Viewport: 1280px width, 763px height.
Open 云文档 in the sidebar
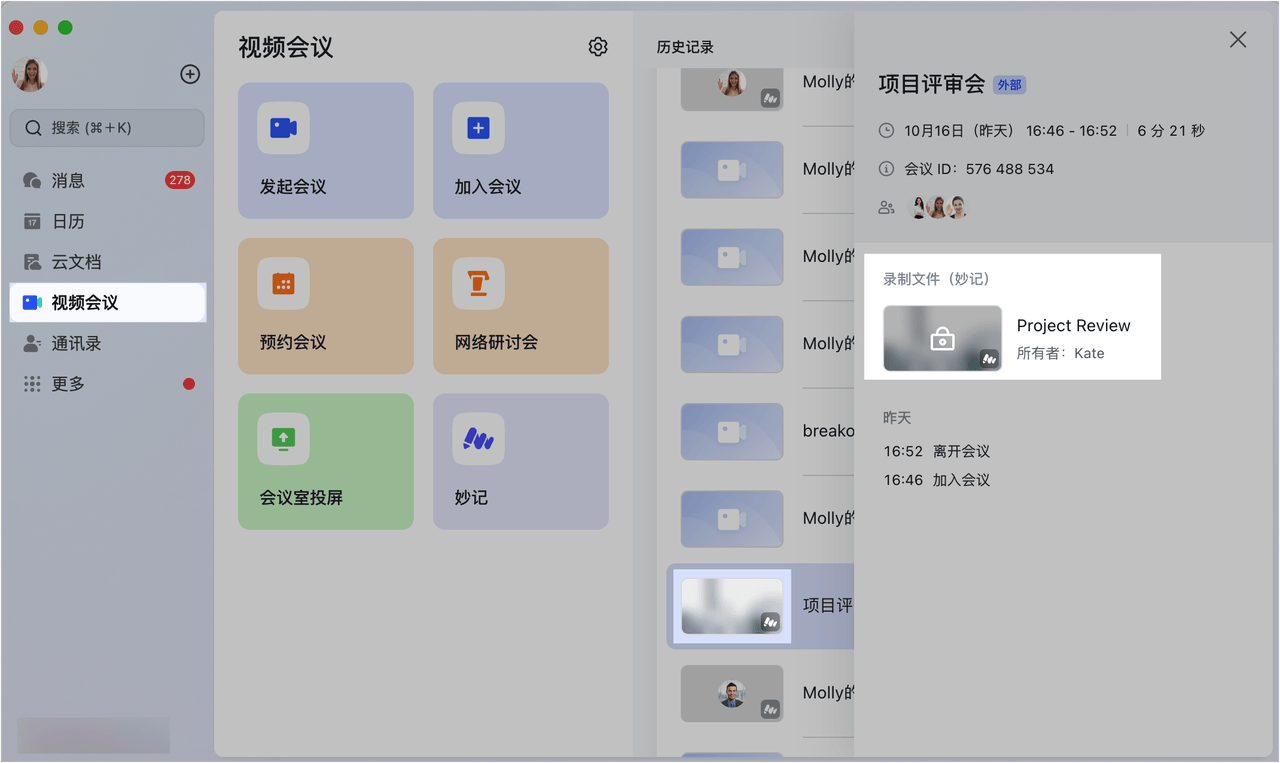76,262
